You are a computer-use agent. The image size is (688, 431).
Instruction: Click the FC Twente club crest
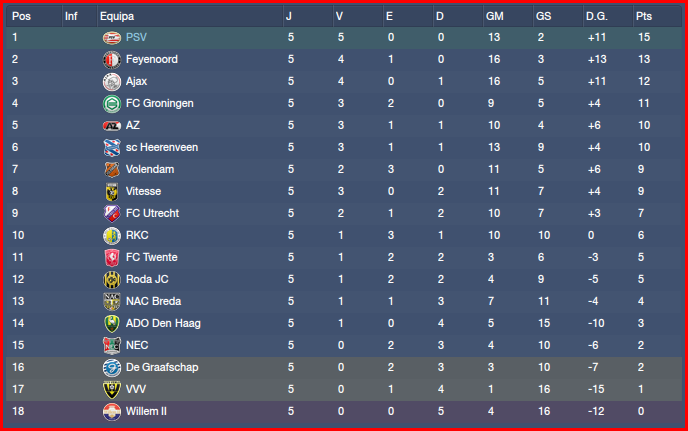click(111, 257)
